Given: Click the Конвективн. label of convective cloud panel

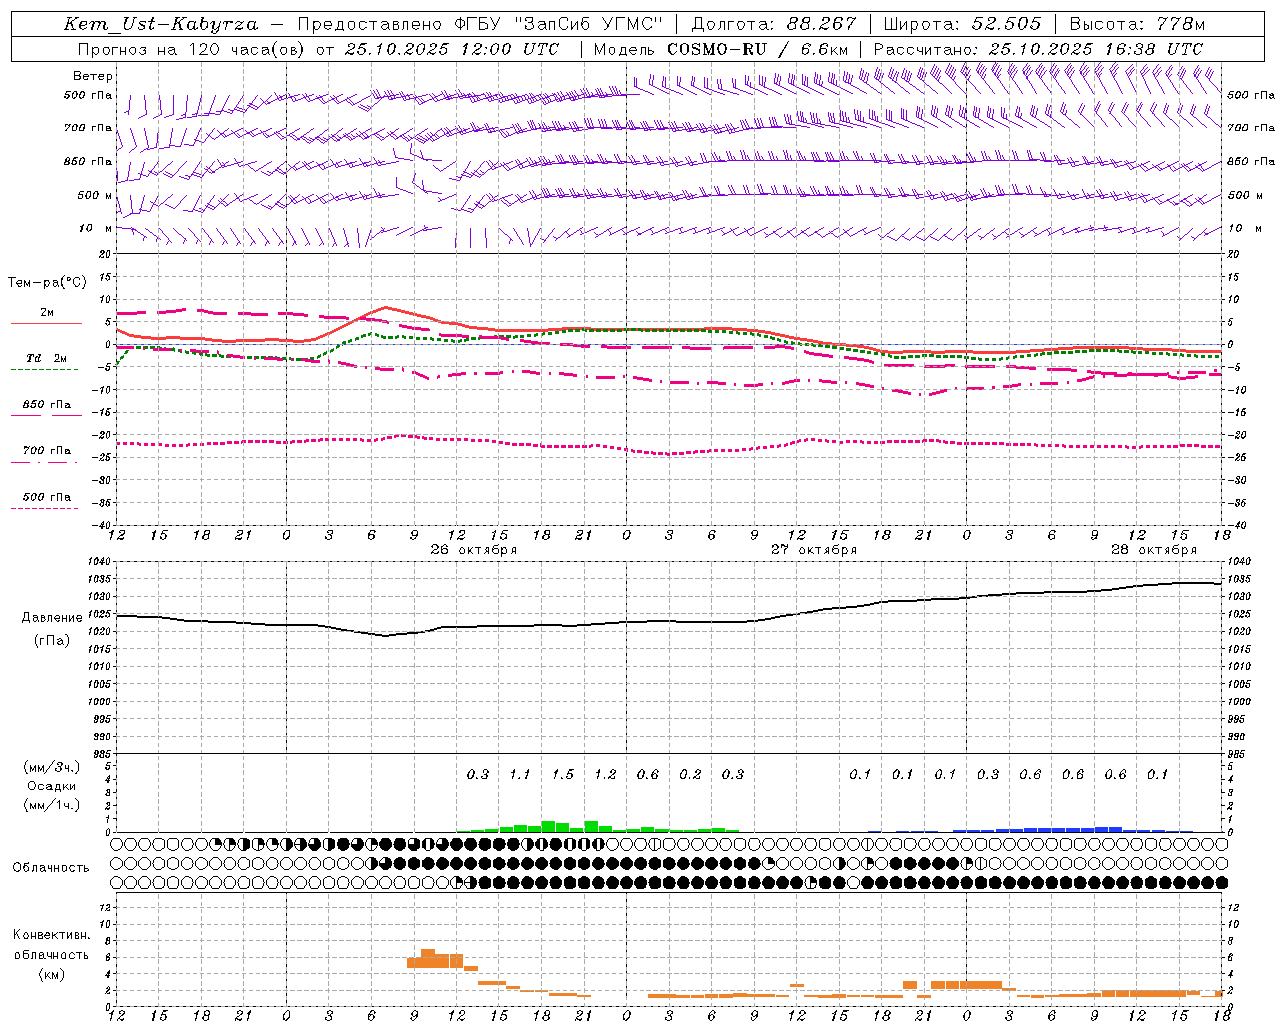Looking at the screenshot, I should coord(51,935).
